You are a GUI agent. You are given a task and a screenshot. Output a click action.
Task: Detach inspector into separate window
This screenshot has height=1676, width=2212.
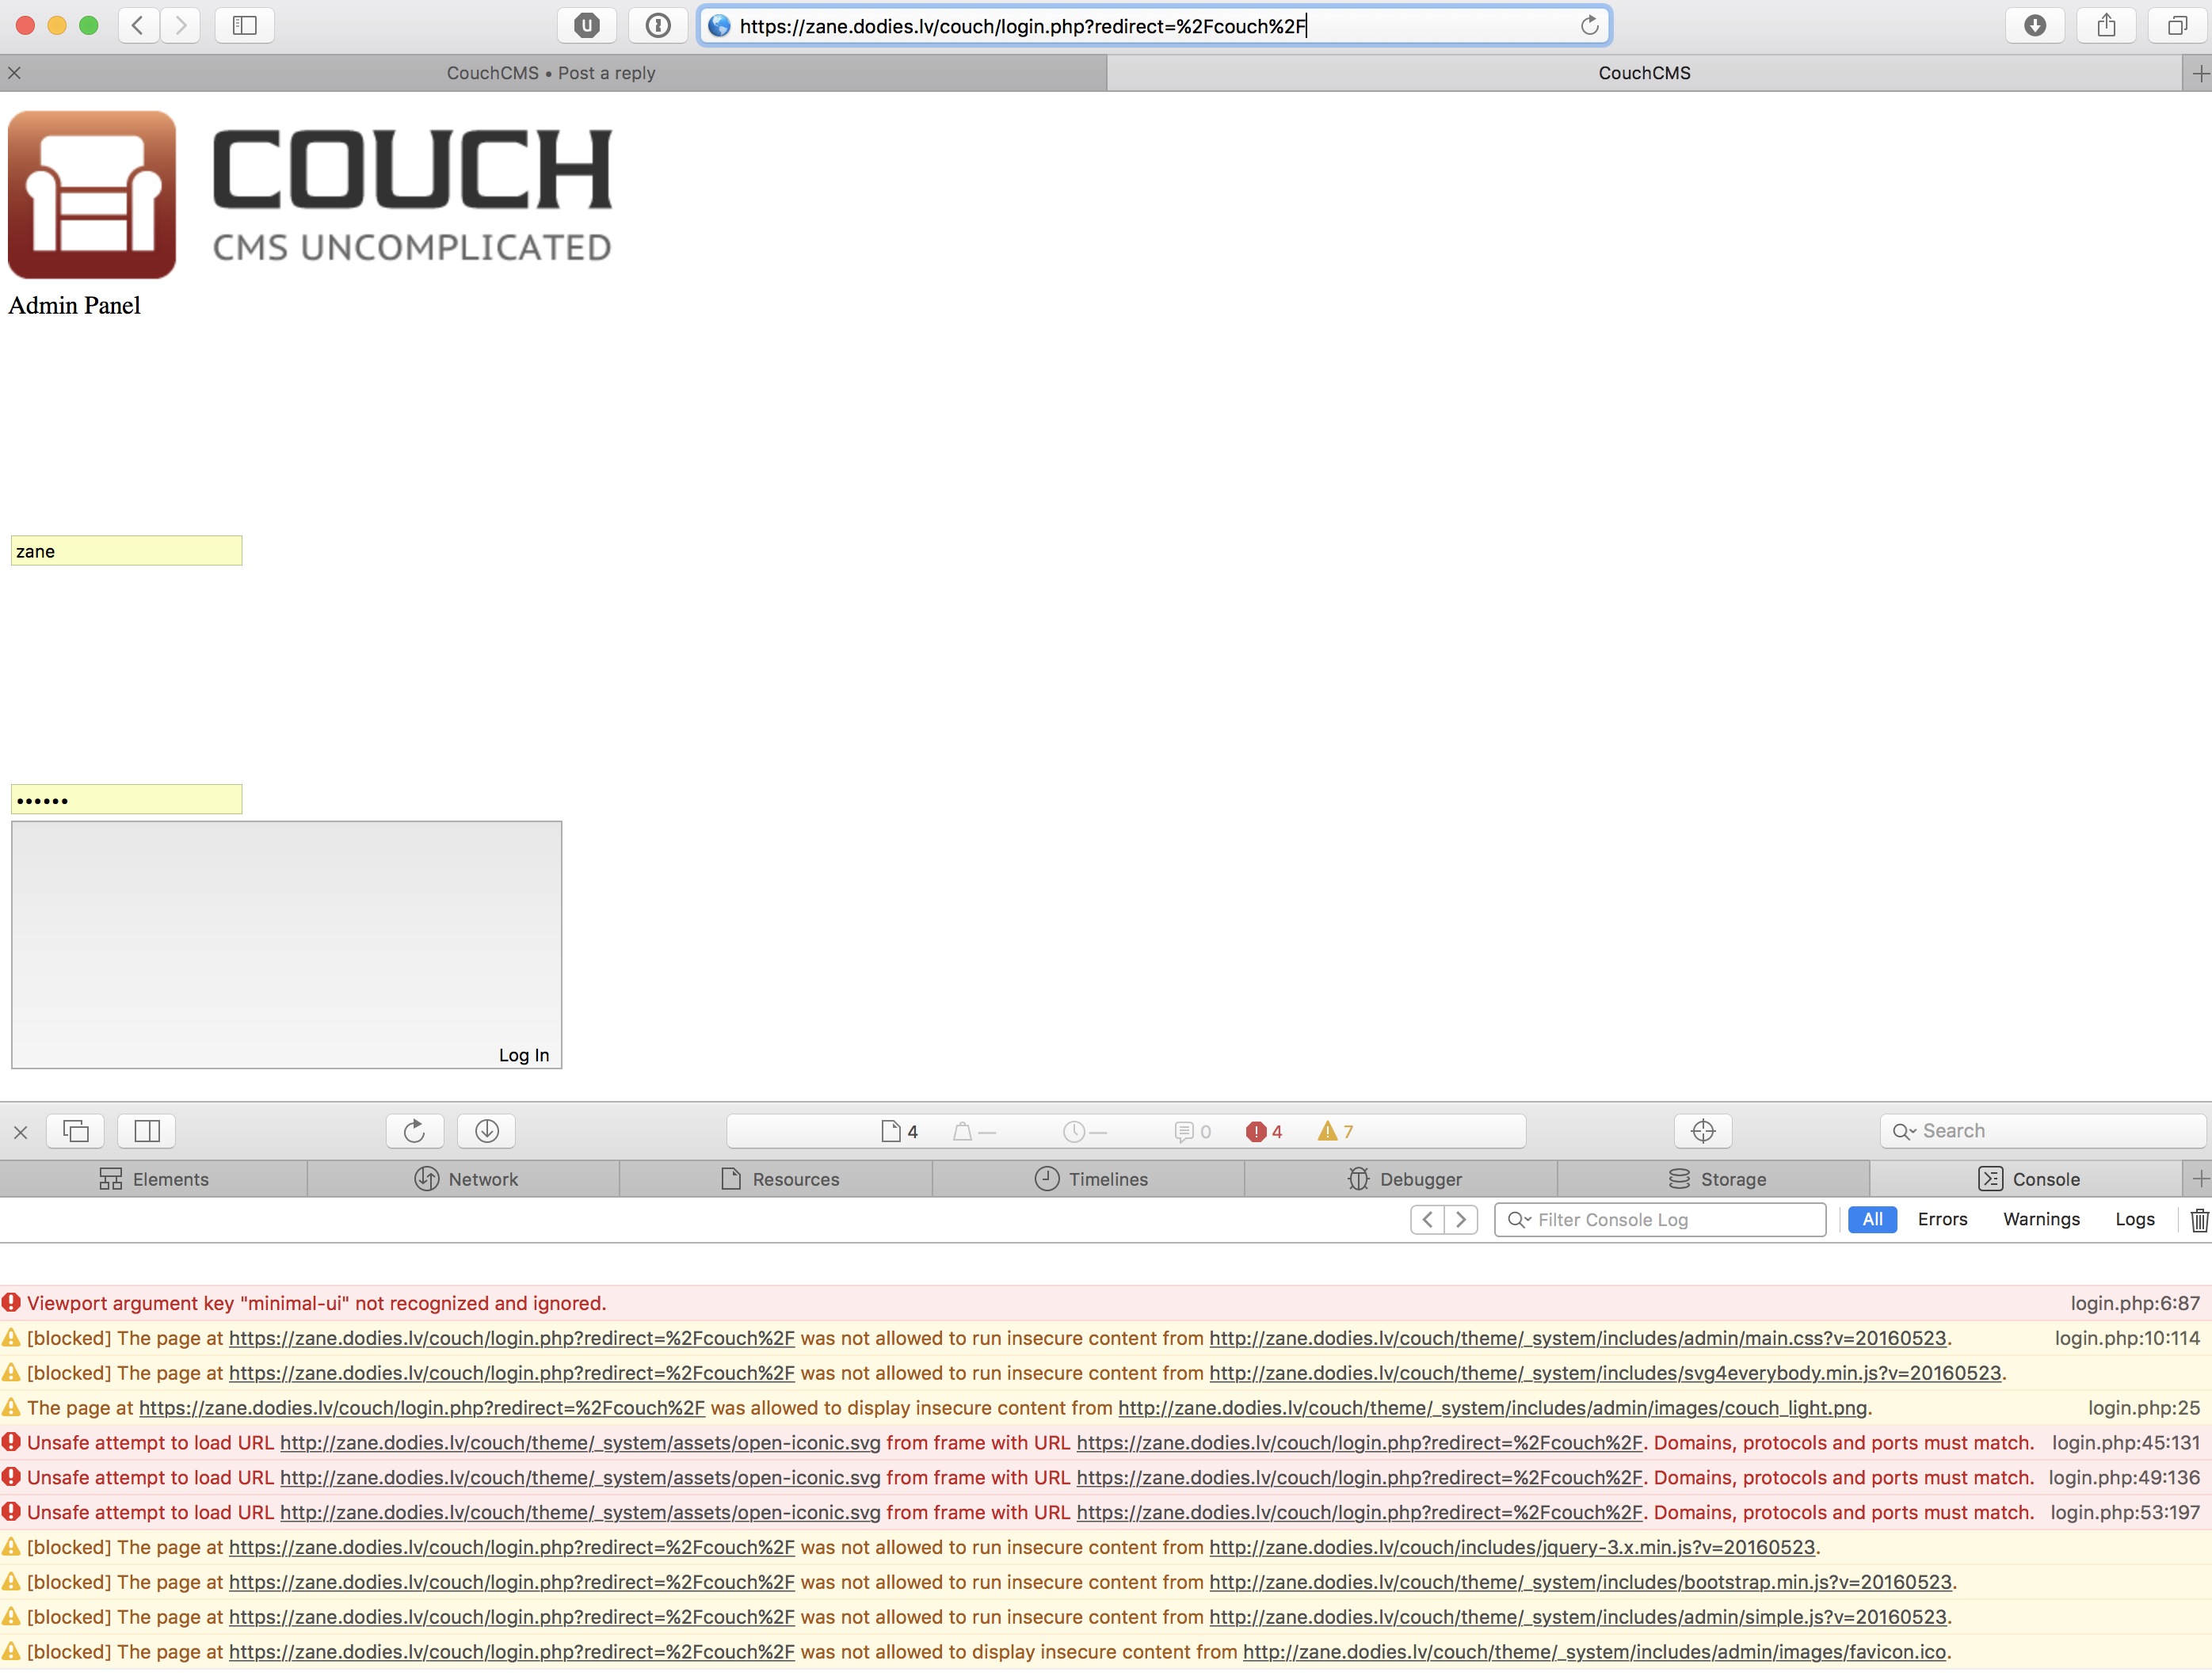[76, 1132]
